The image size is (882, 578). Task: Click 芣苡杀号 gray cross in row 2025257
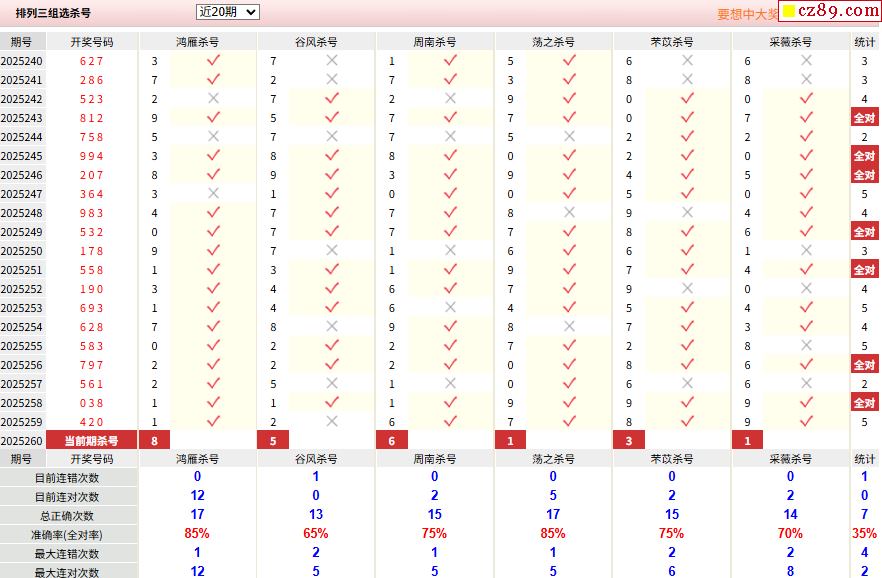pyautogui.click(x=687, y=383)
